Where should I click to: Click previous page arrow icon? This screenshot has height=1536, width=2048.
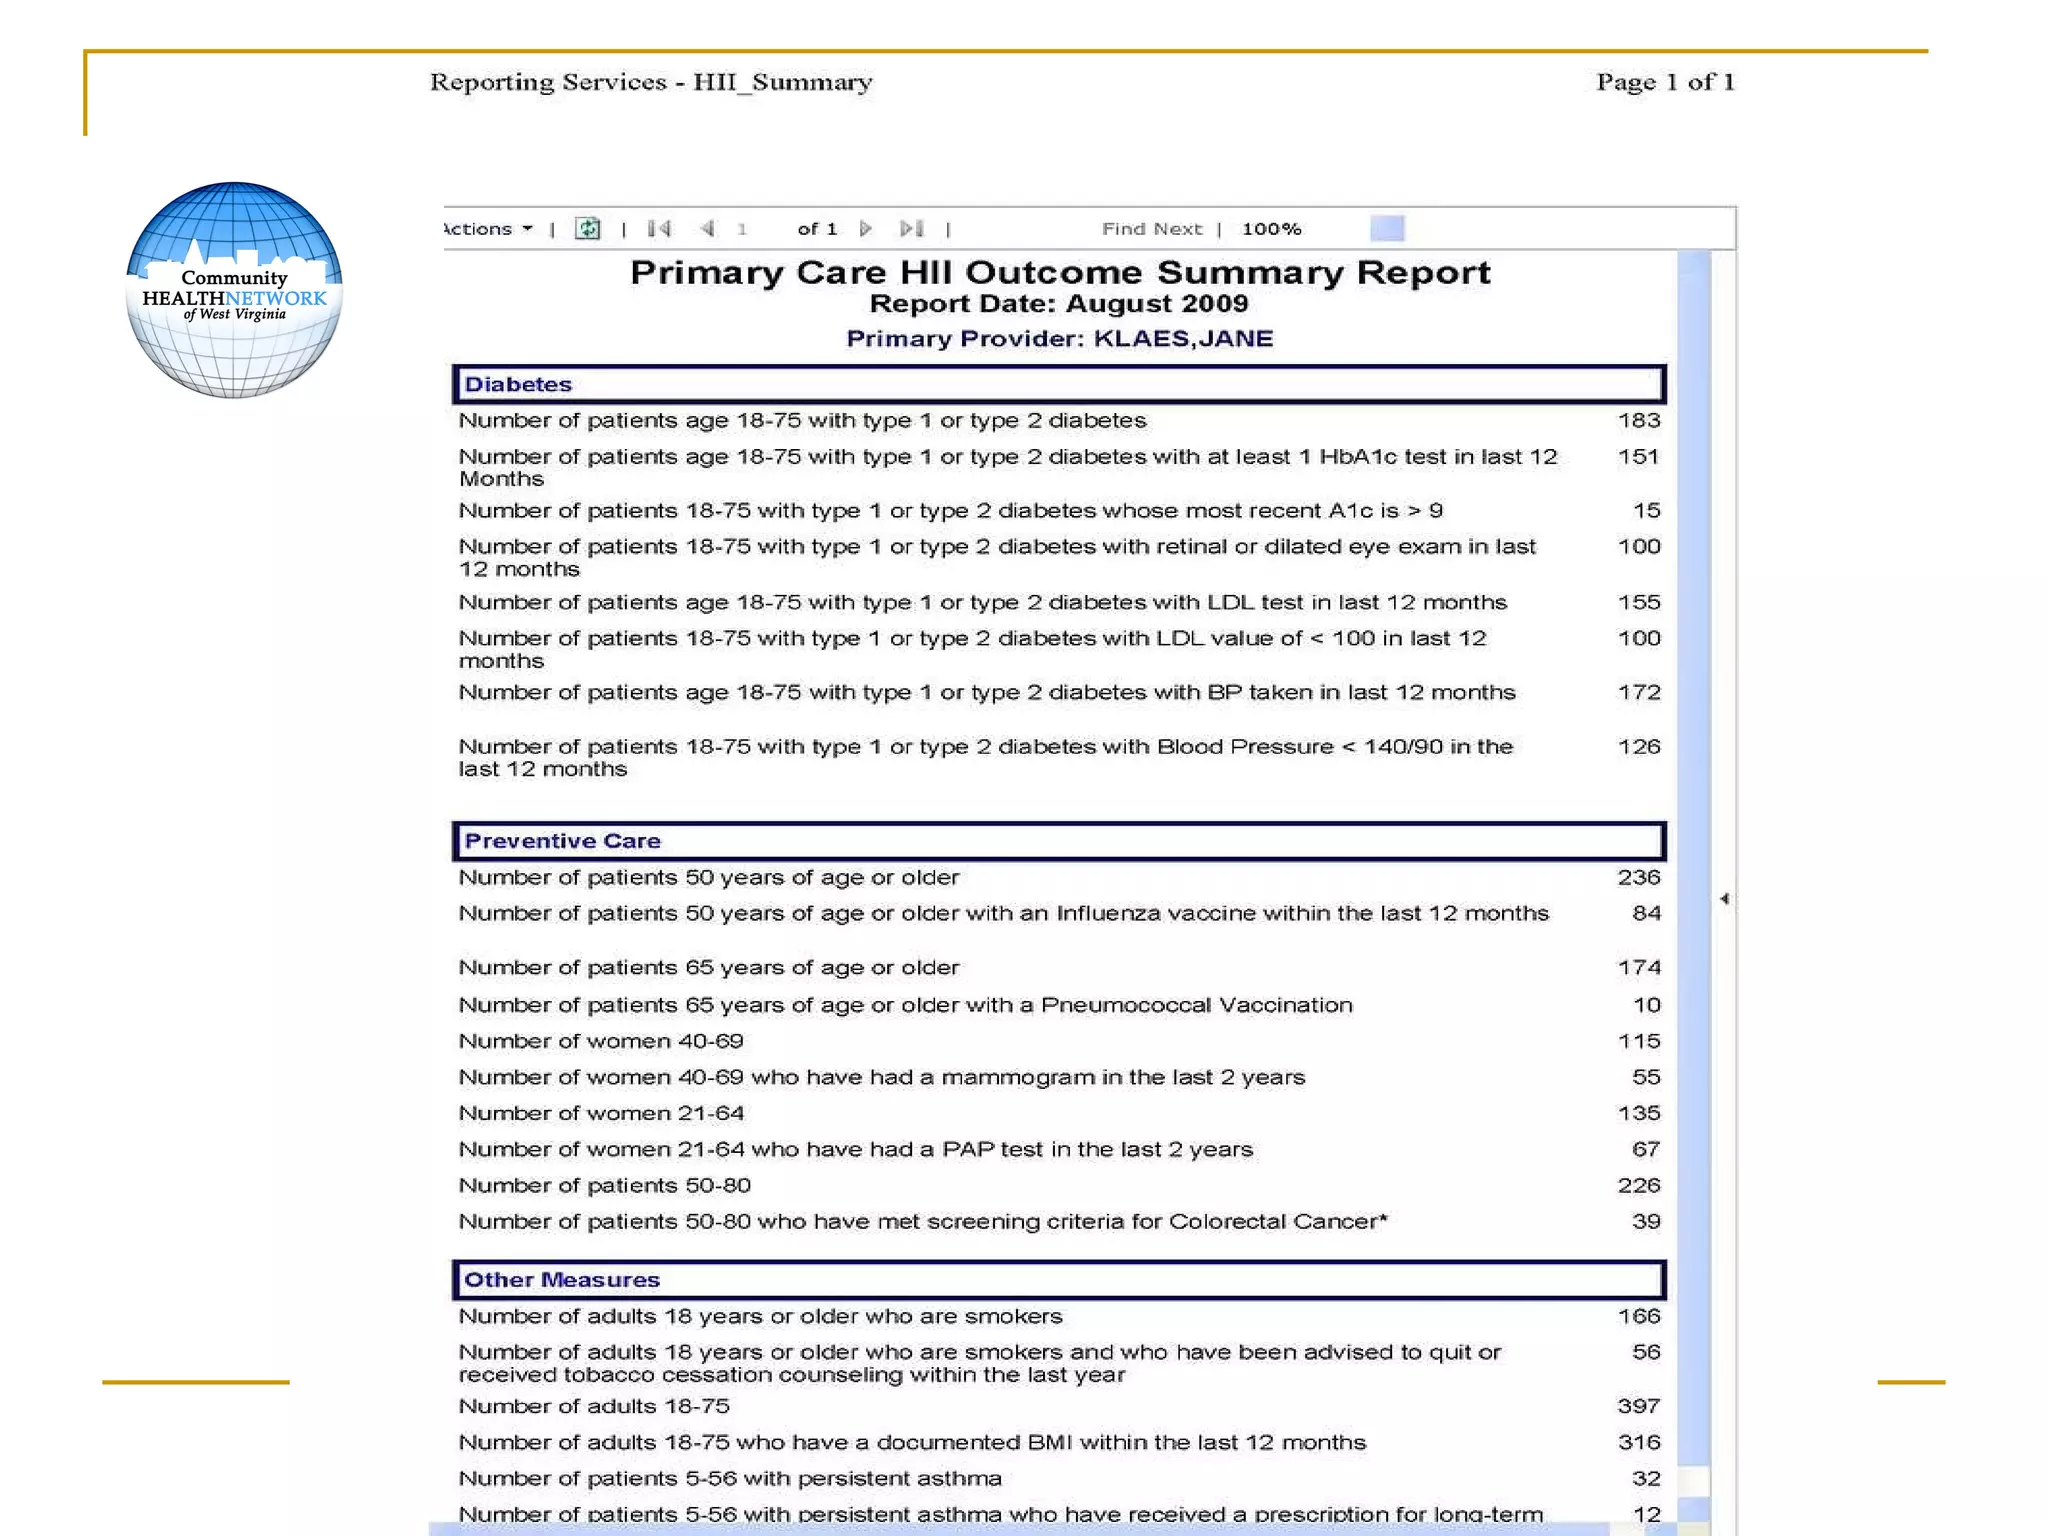(x=708, y=229)
